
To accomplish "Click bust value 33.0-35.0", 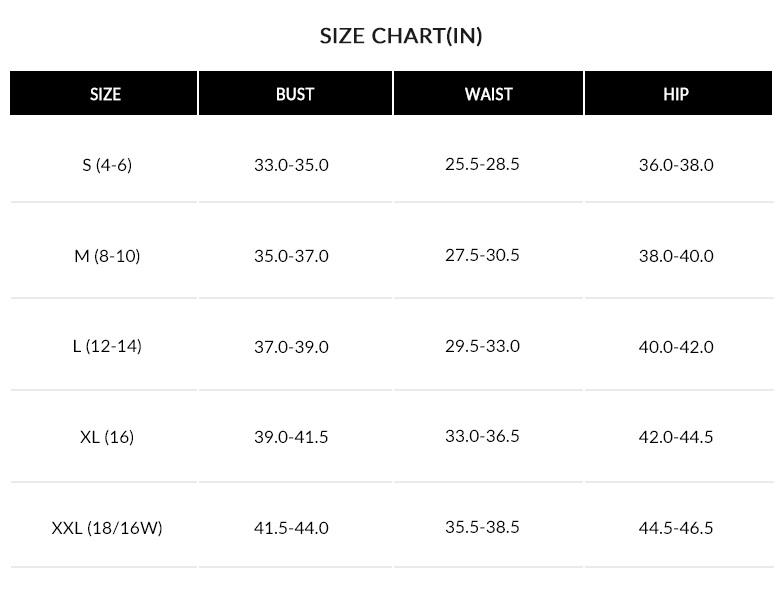I will click(291, 164).
